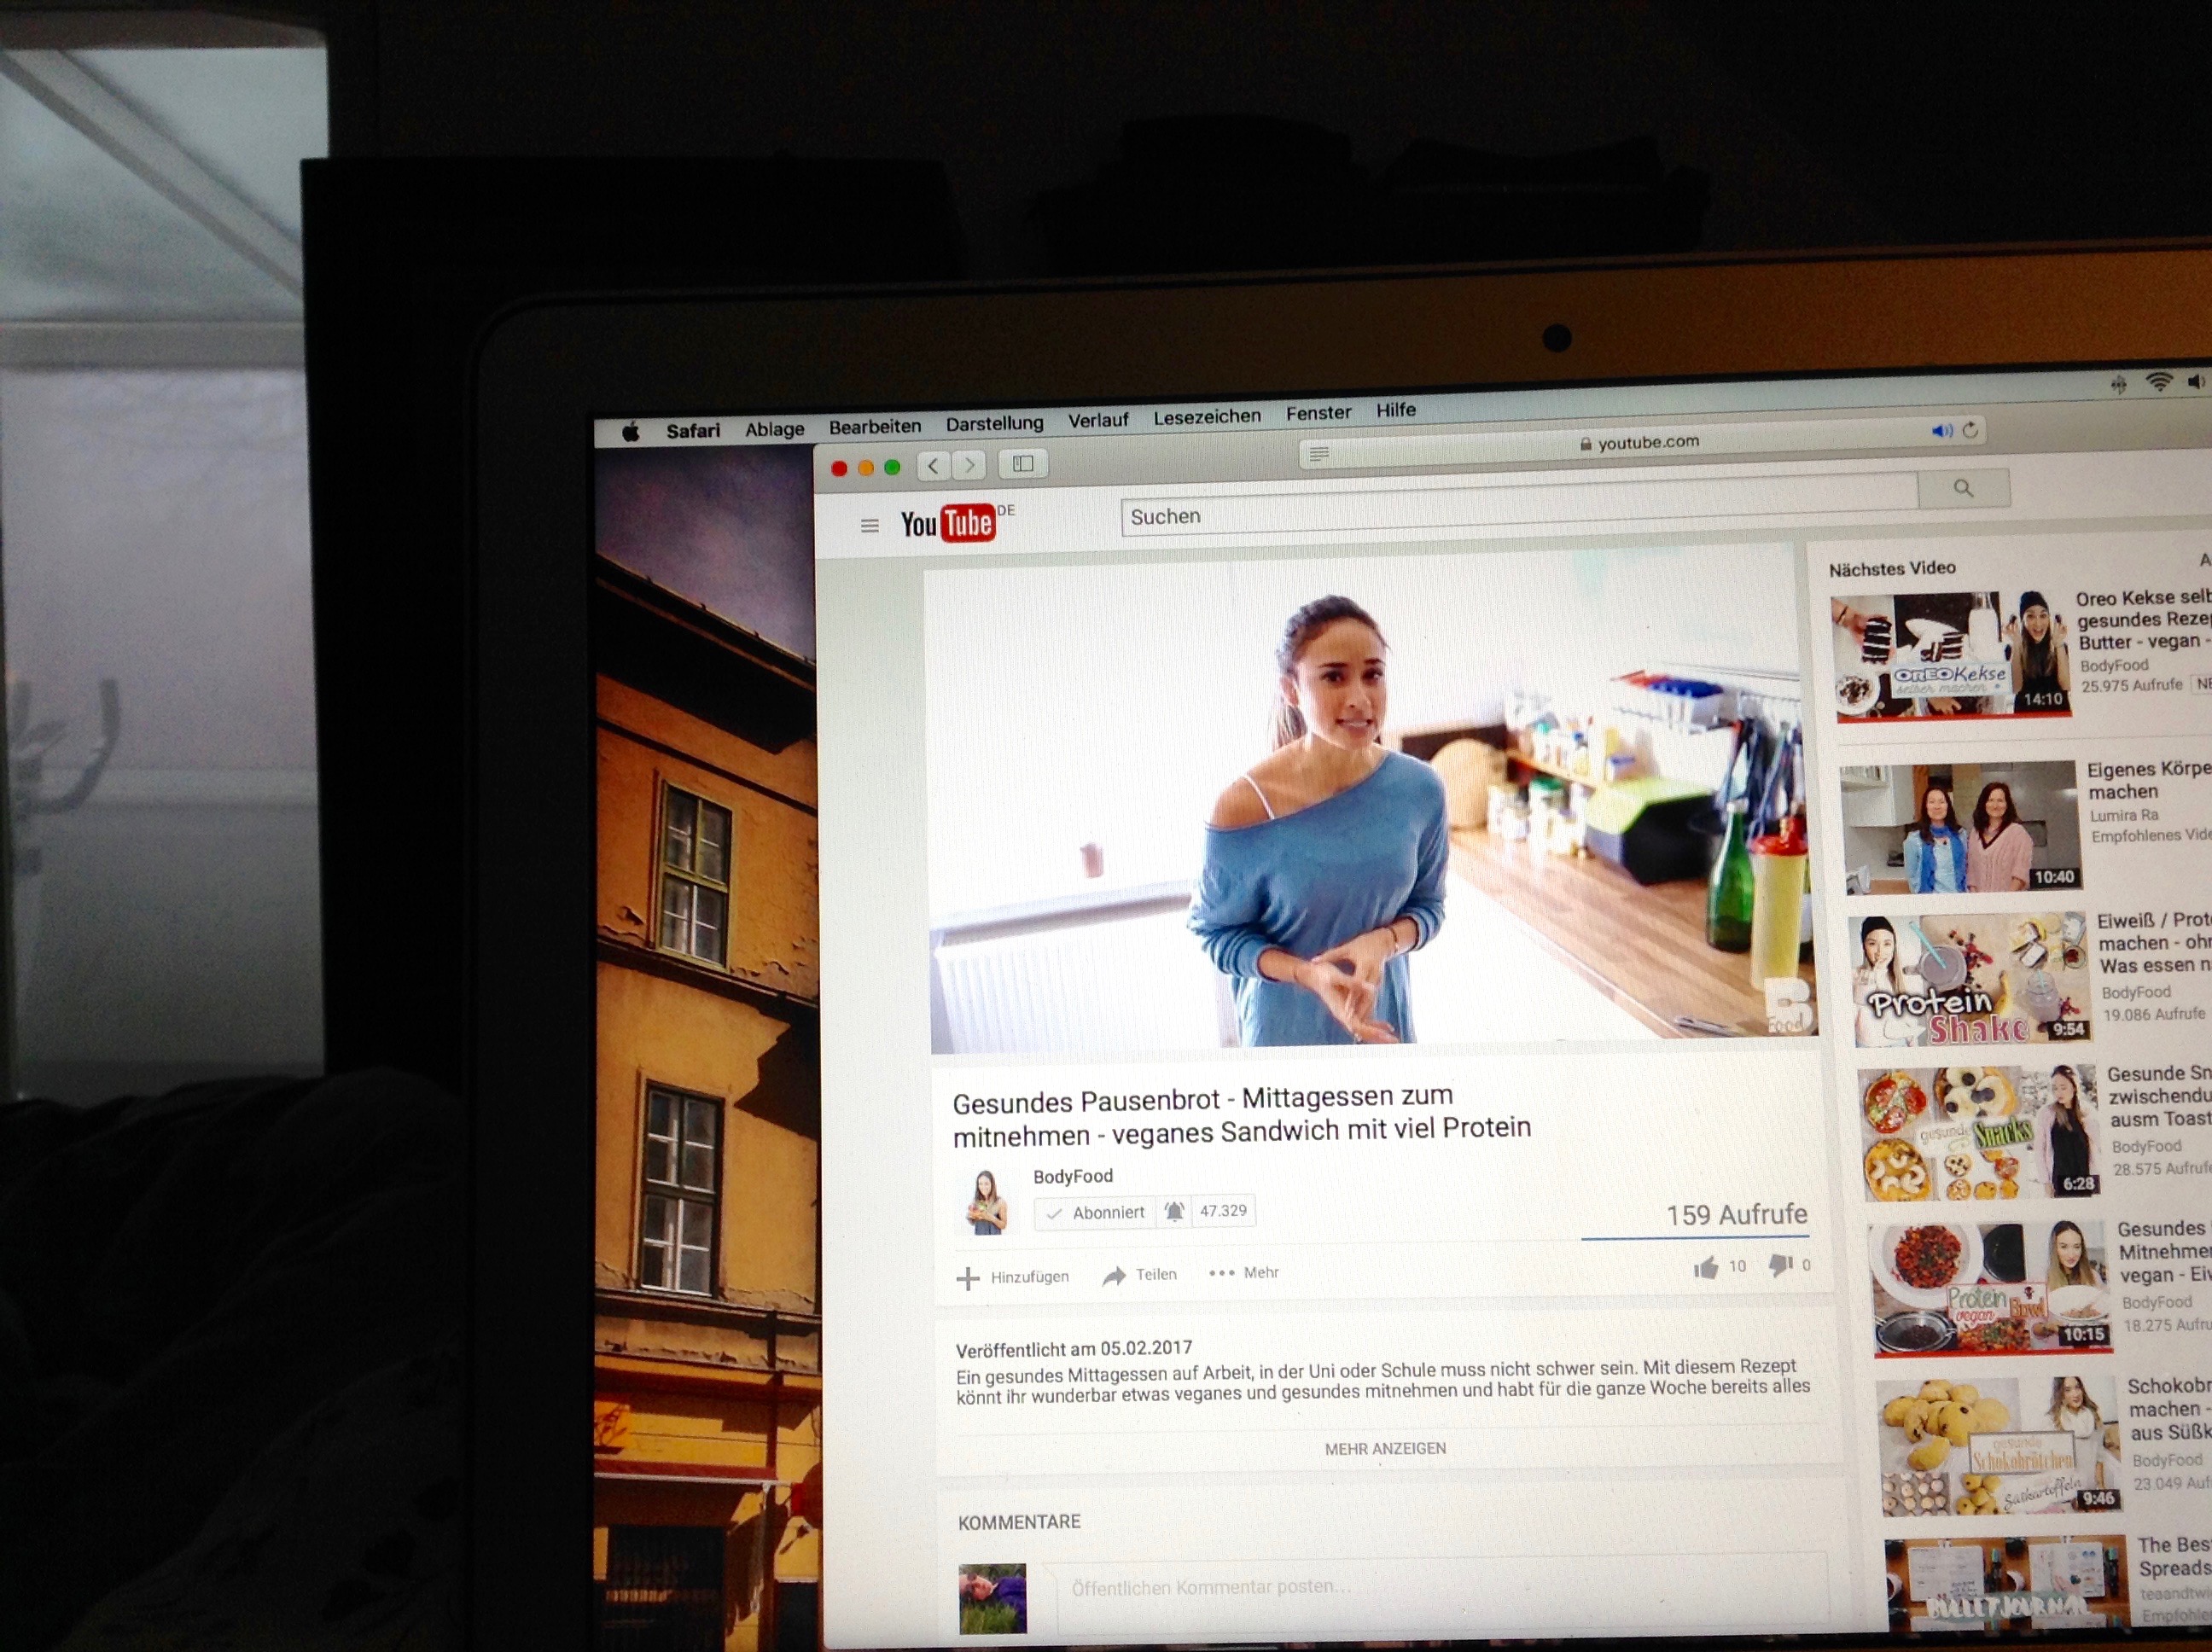Viewport: 2212px width, 1652px height.
Task: Open the Hinzufügen add-to playlist dropdown
Action: [1014, 1277]
